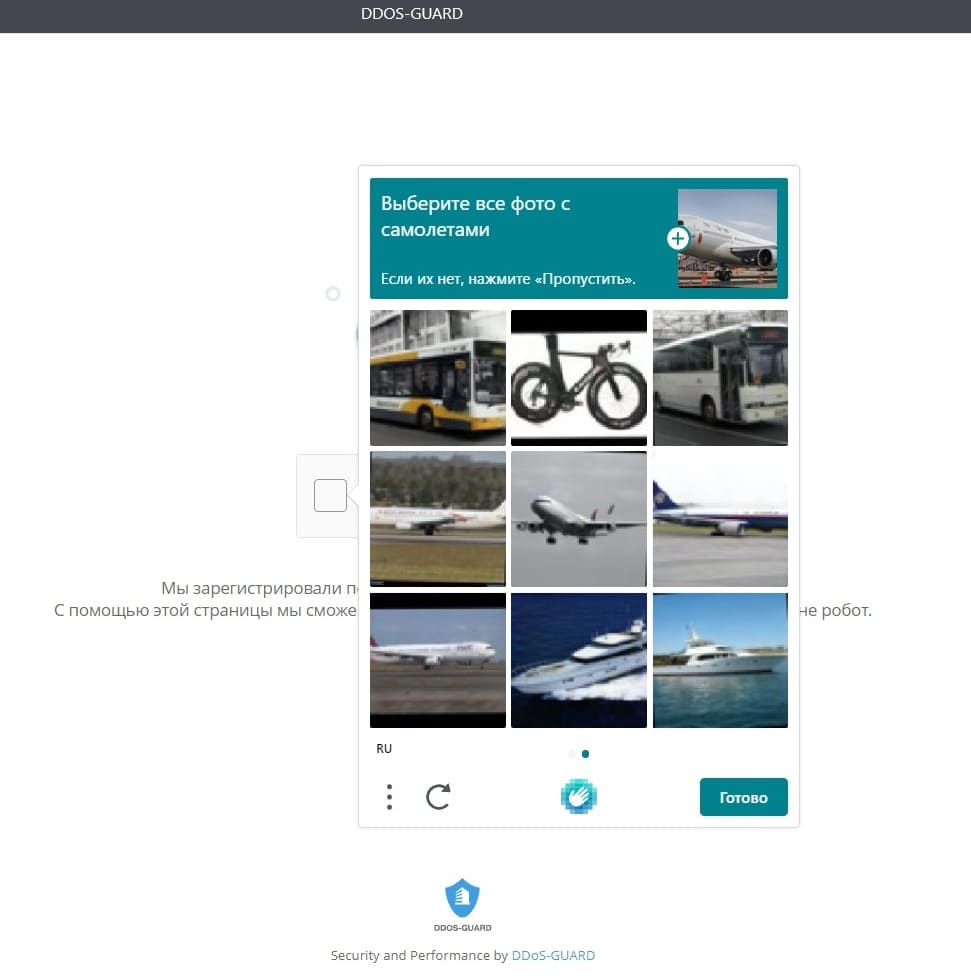971x979 pixels.
Task: Select the RU language label
Action: coord(384,749)
